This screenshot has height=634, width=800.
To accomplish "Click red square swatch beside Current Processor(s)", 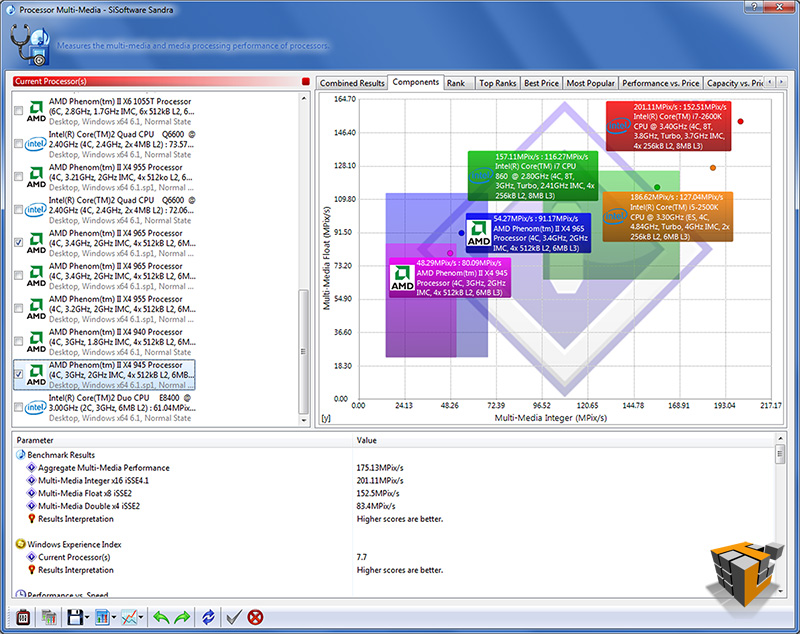I will pyautogui.click(x=306, y=81).
